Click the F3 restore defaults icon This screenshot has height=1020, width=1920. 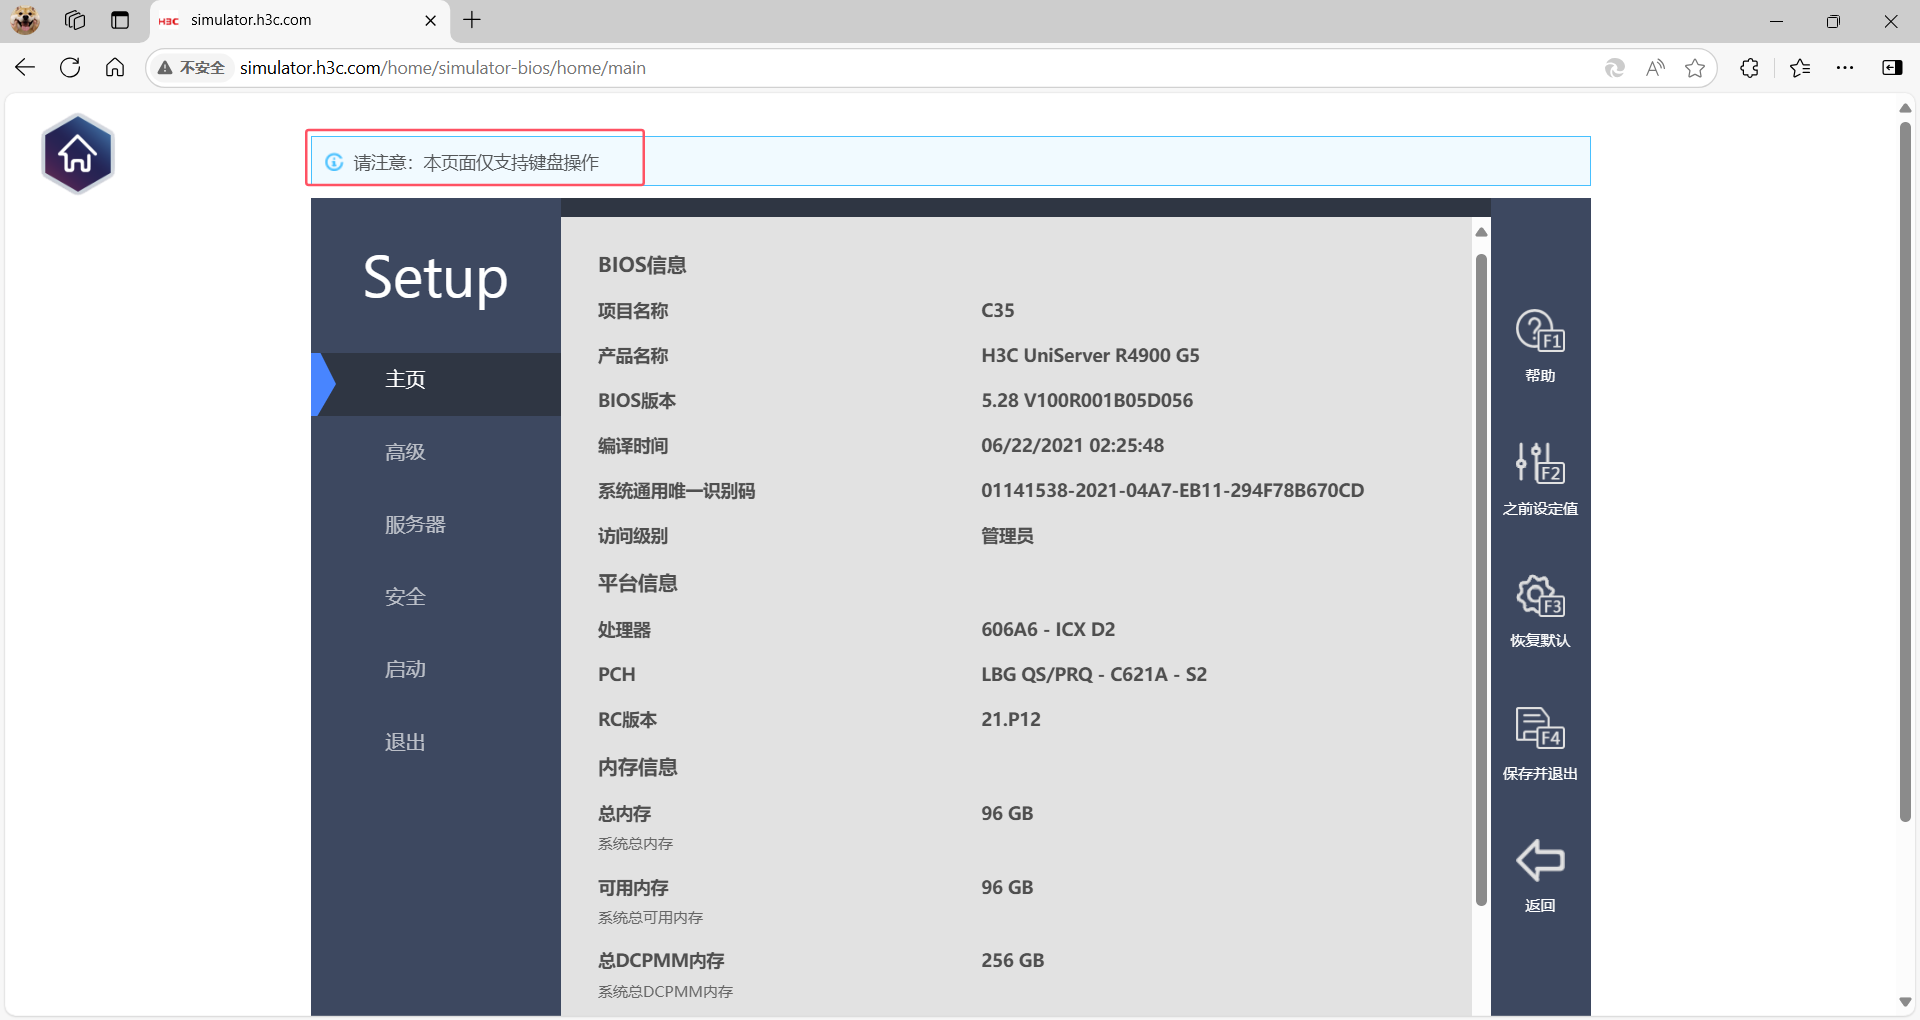tap(1540, 596)
